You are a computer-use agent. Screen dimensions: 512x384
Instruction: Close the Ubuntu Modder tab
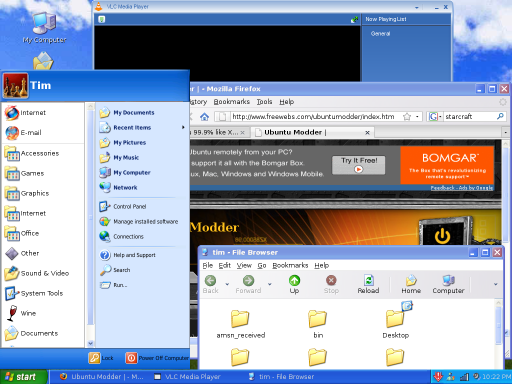pos(367,133)
